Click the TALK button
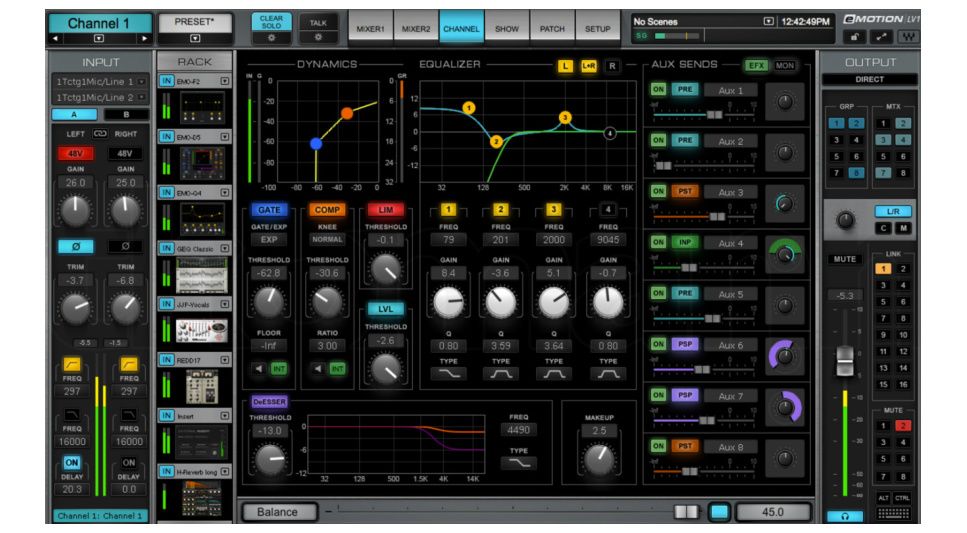The width and height of the screenshot is (967, 533). click(318, 23)
